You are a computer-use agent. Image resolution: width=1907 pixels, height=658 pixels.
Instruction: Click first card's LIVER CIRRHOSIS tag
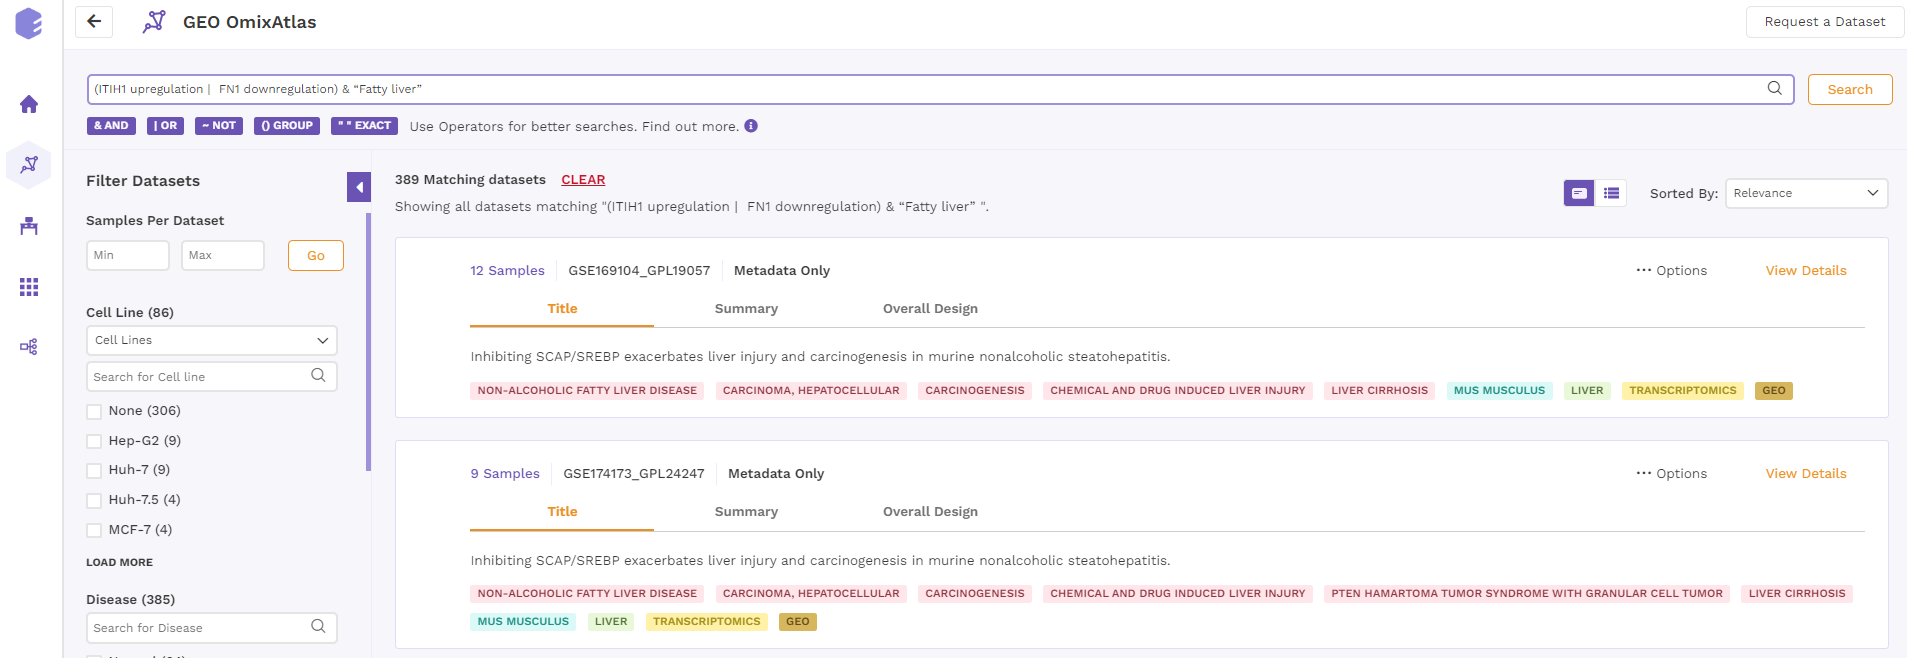click(x=1380, y=391)
